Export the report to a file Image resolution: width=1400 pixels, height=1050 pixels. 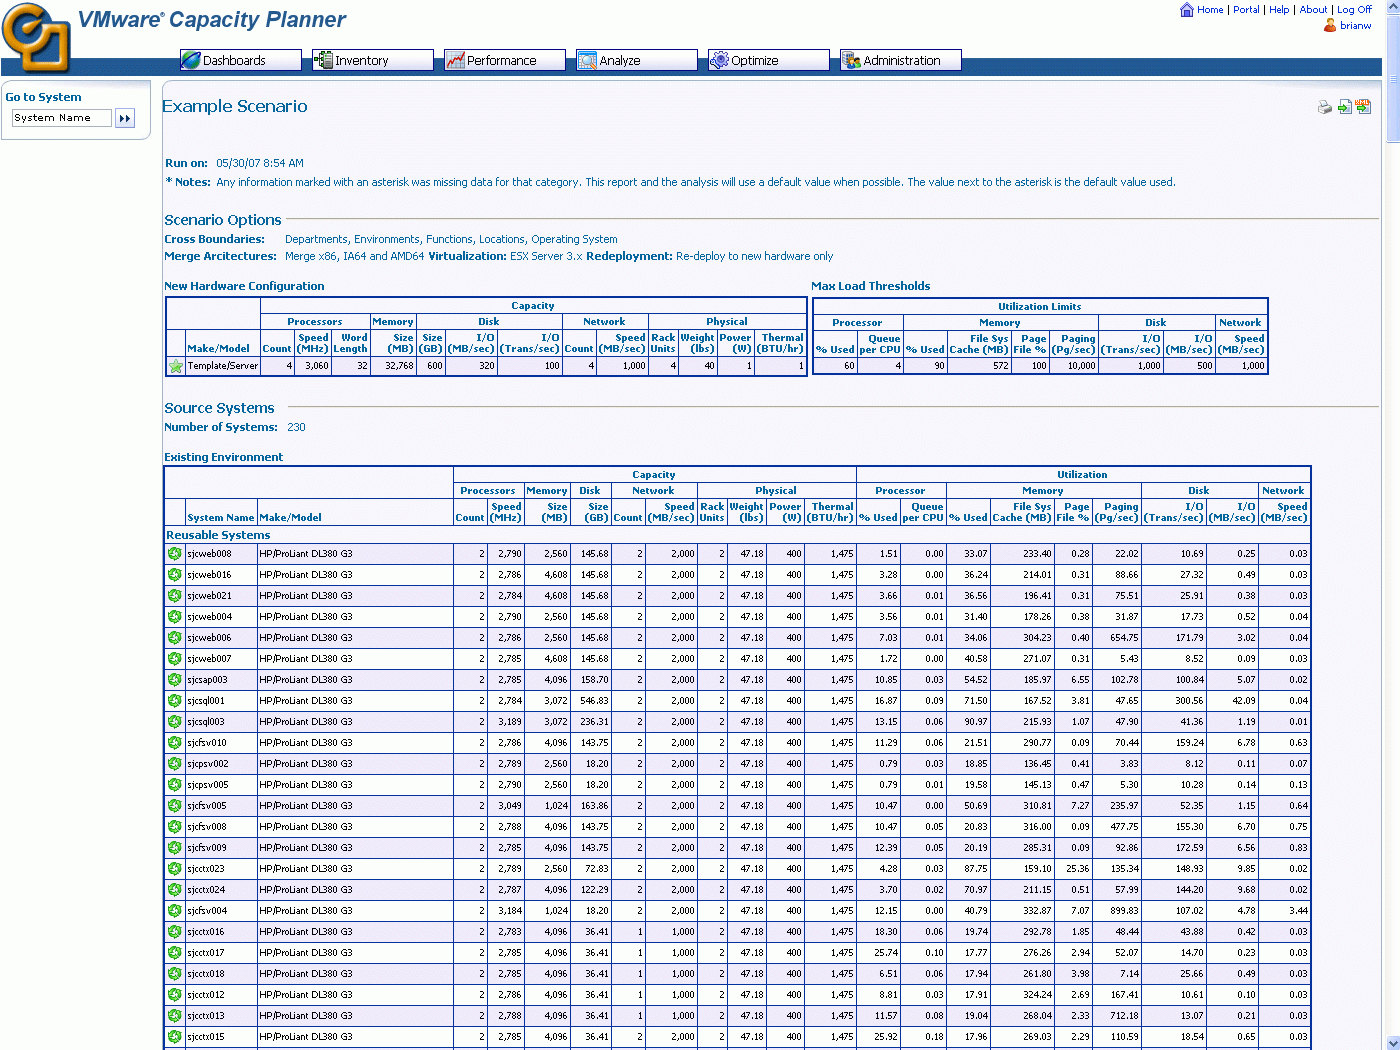(x=1344, y=106)
